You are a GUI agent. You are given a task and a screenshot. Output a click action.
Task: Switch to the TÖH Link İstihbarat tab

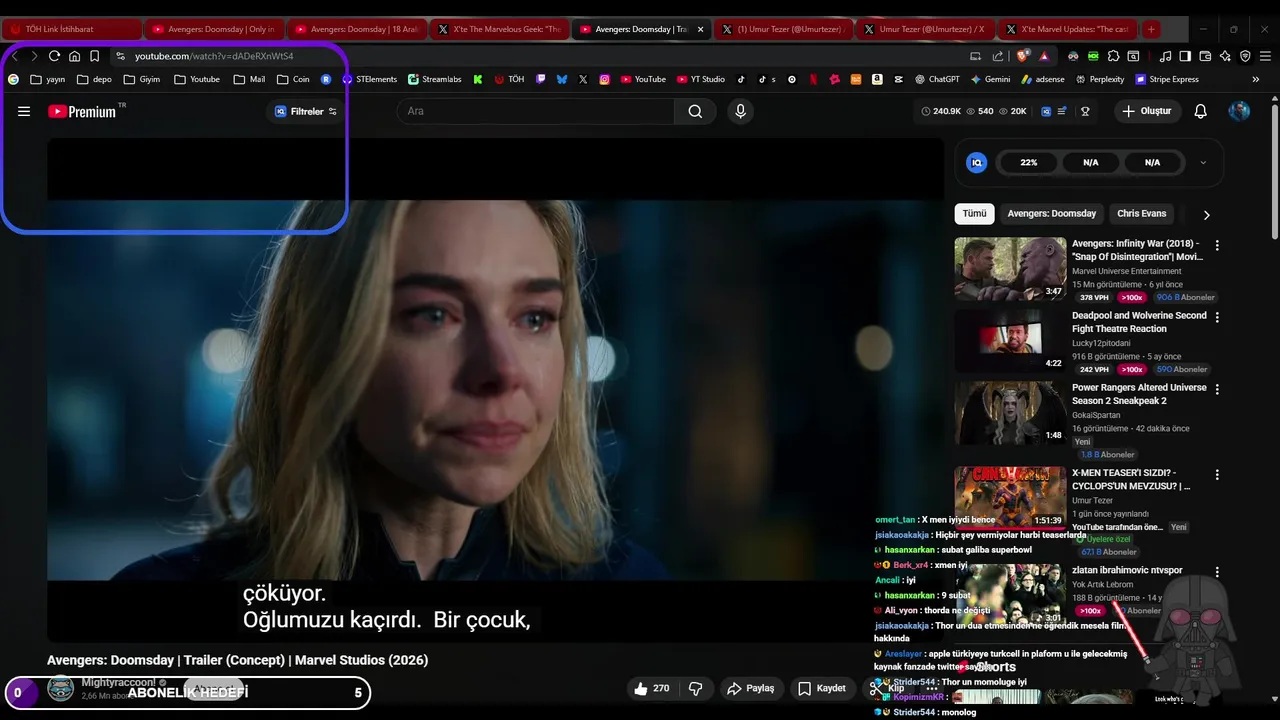tap(70, 29)
